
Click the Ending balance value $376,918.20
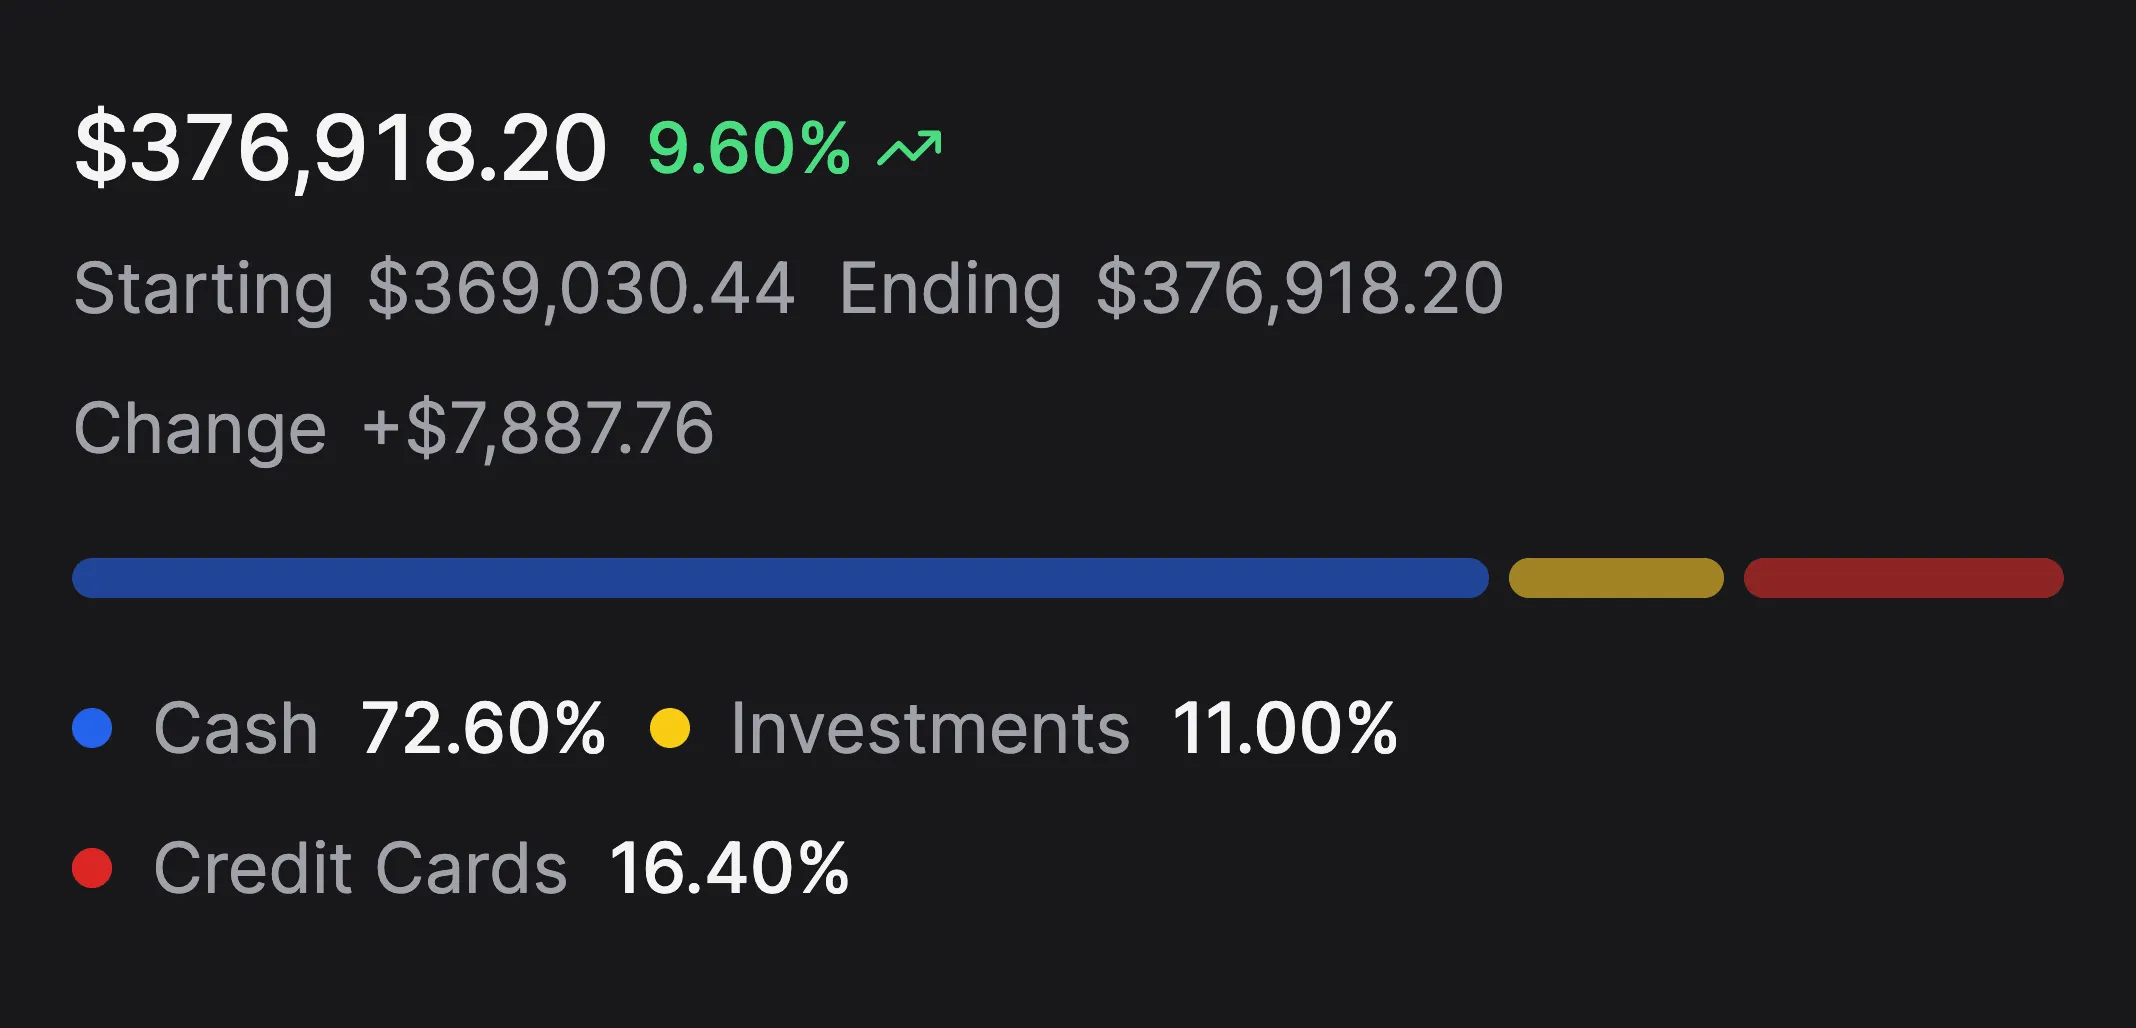point(1298,288)
